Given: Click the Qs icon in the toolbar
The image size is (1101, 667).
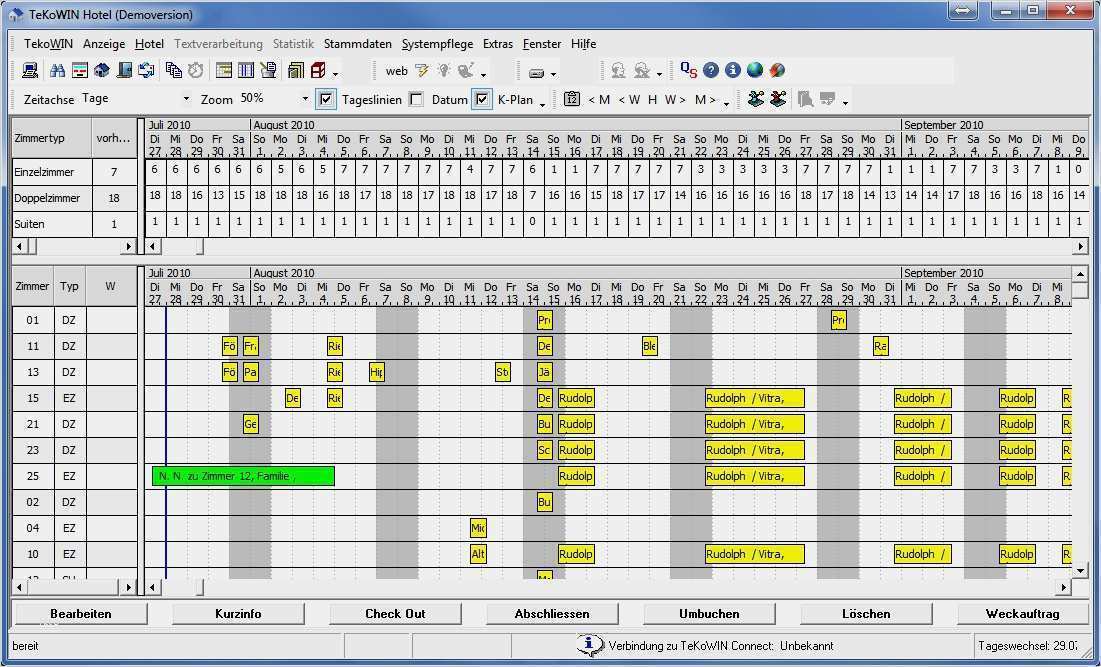Looking at the screenshot, I should [x=687, y=70].
